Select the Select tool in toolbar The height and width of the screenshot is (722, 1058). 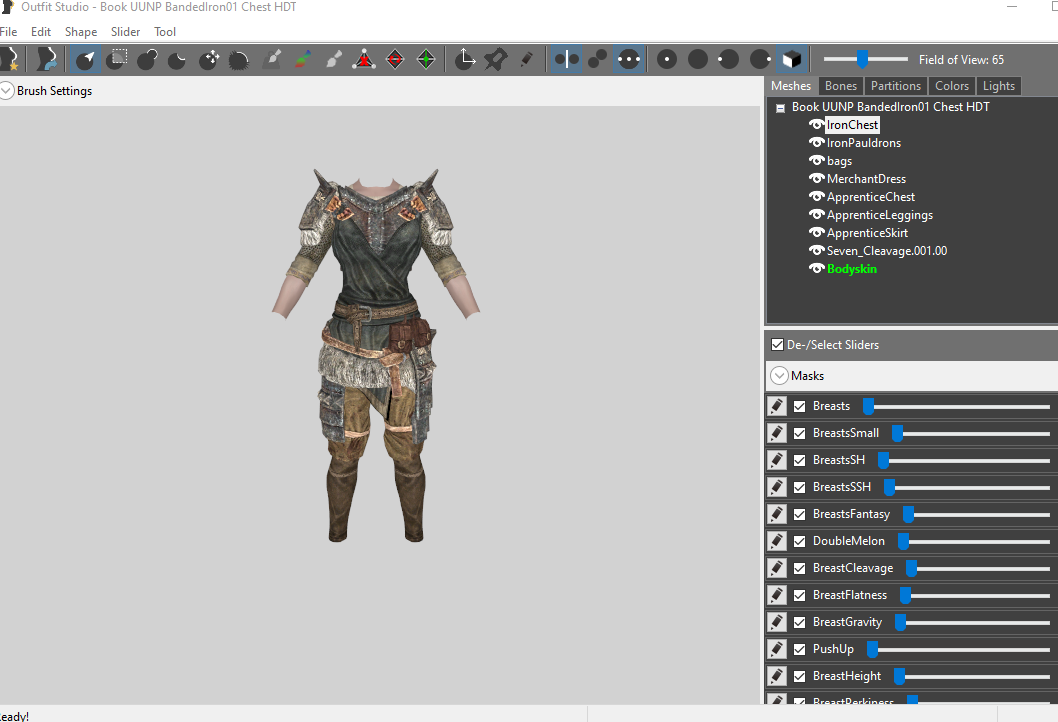[x=85, y=59]
